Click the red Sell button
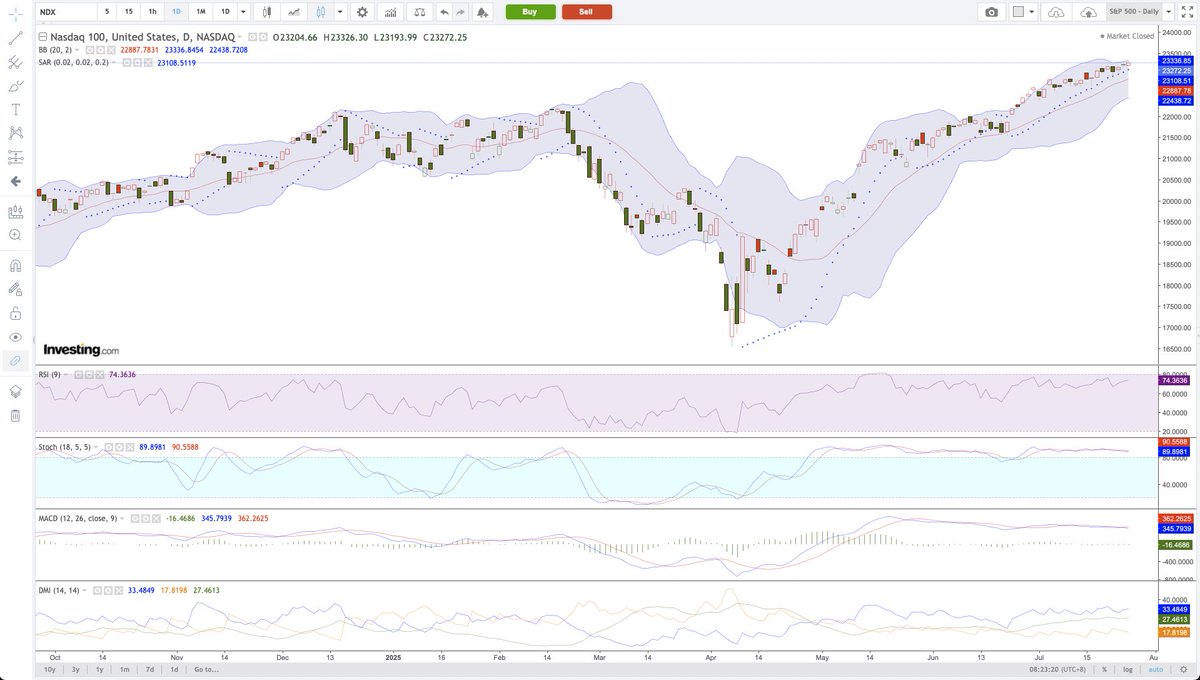Image resolution: width=1200 pixels, height=680 pixels. click(x=587, y=12)
